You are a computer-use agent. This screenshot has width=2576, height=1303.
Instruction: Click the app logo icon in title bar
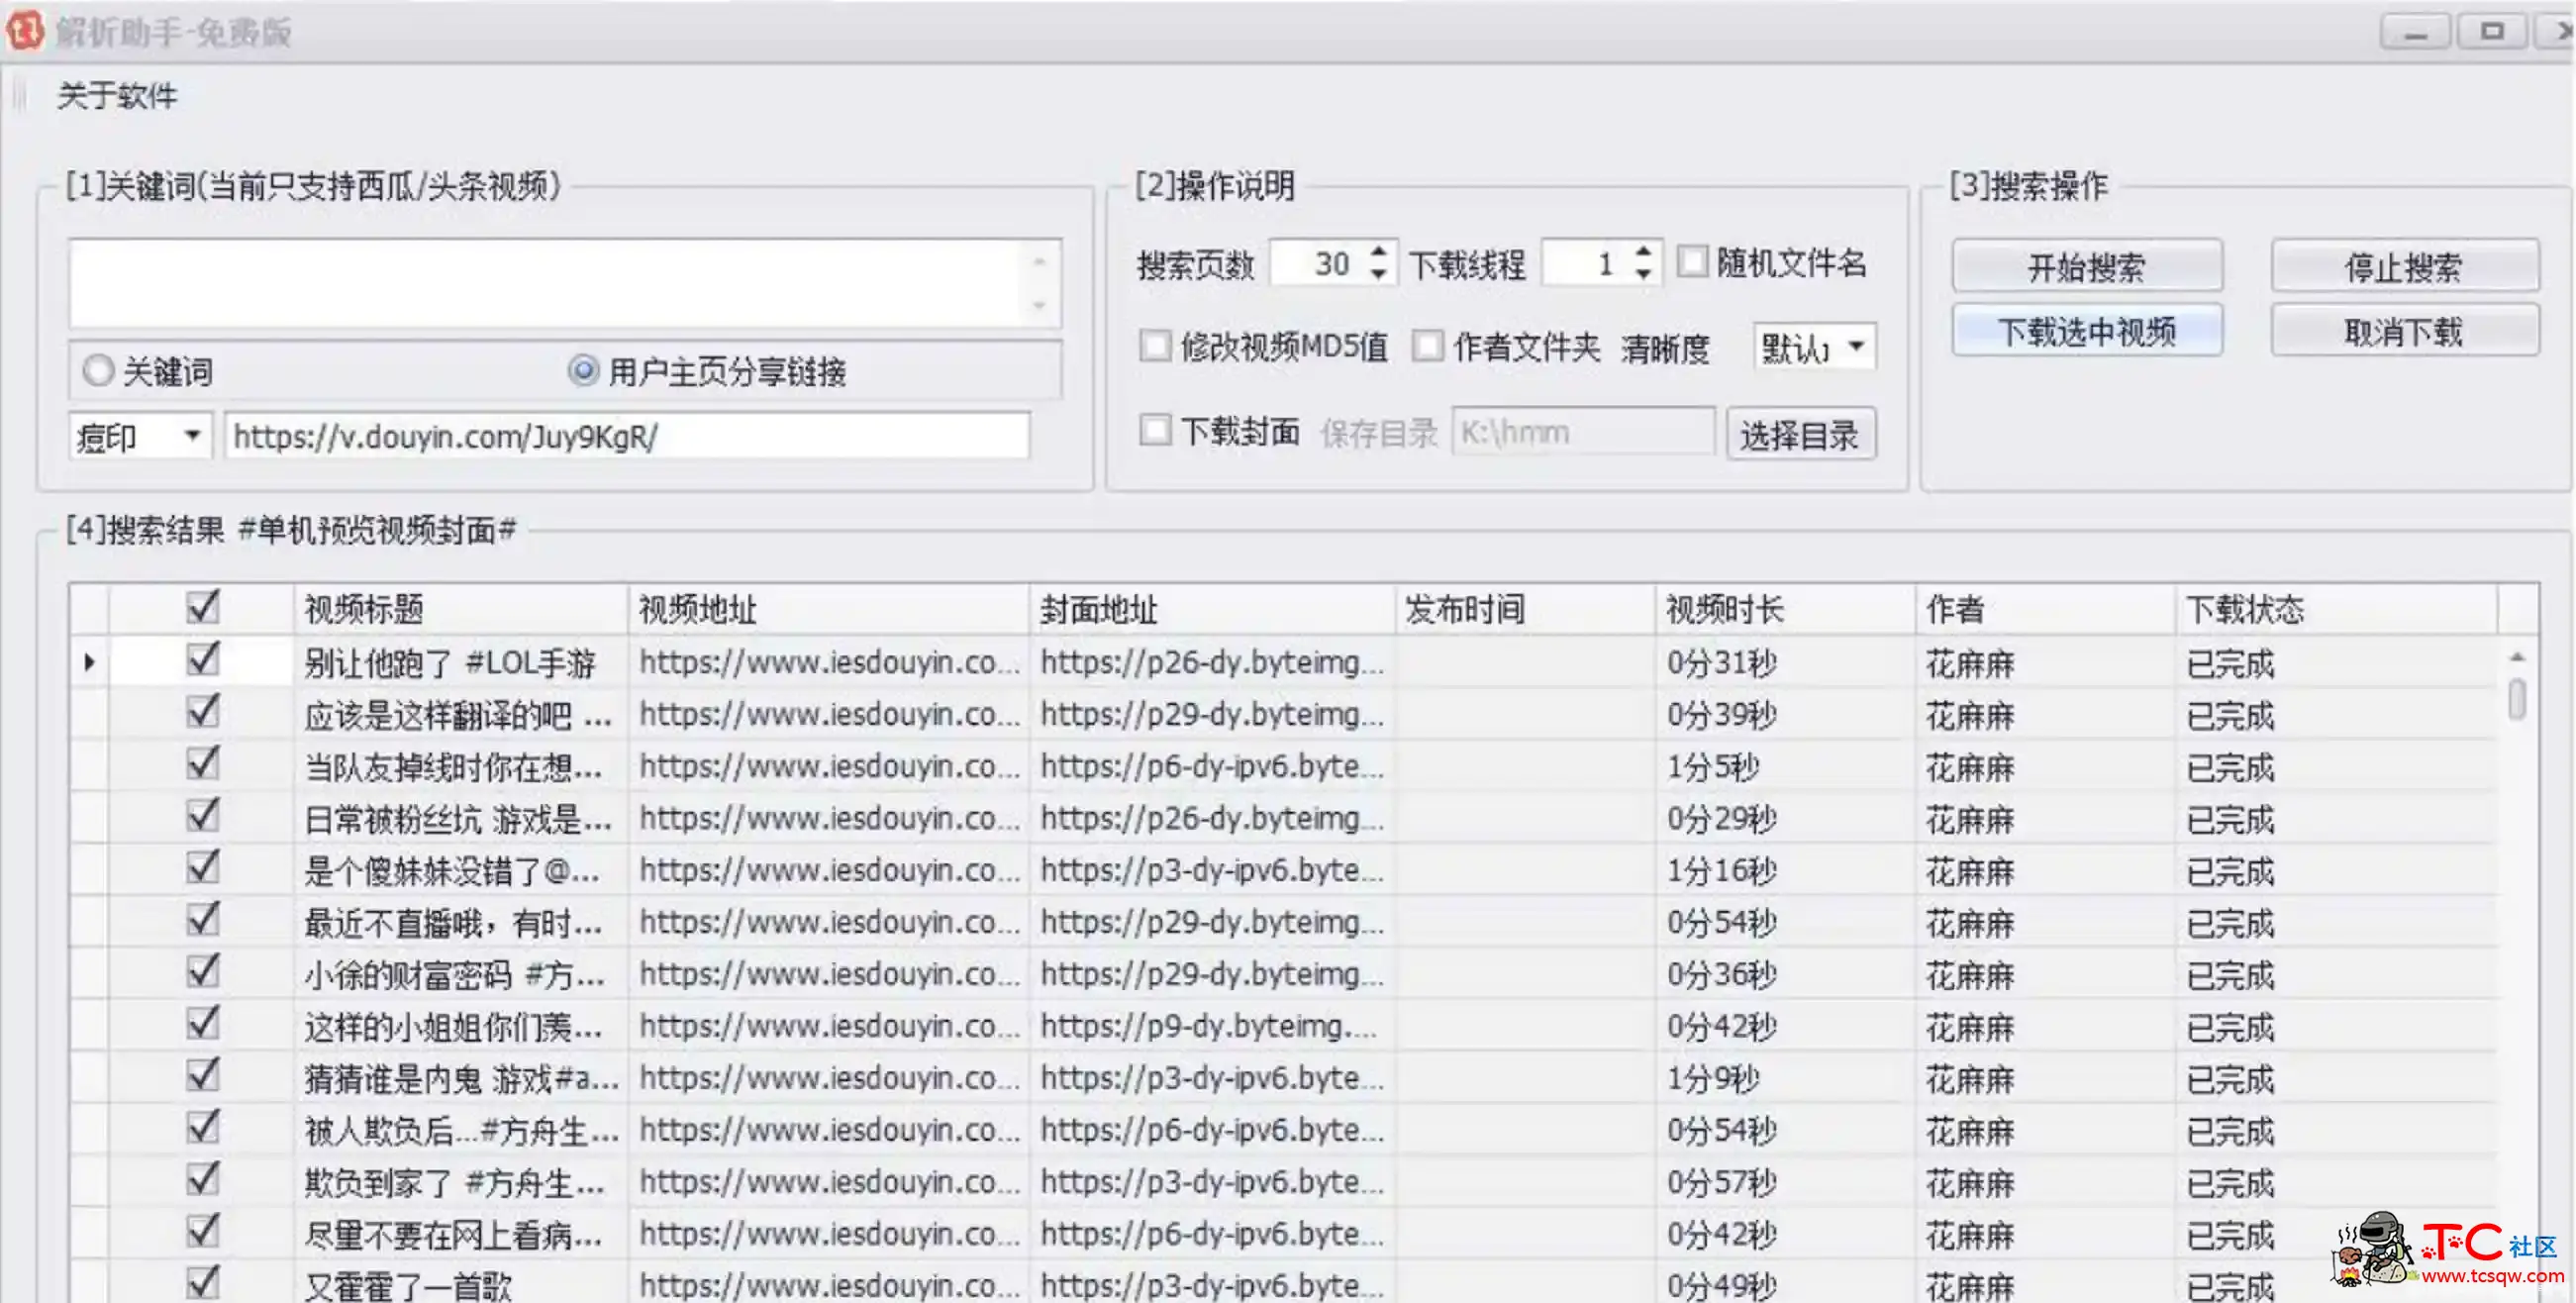coord(25,30)
